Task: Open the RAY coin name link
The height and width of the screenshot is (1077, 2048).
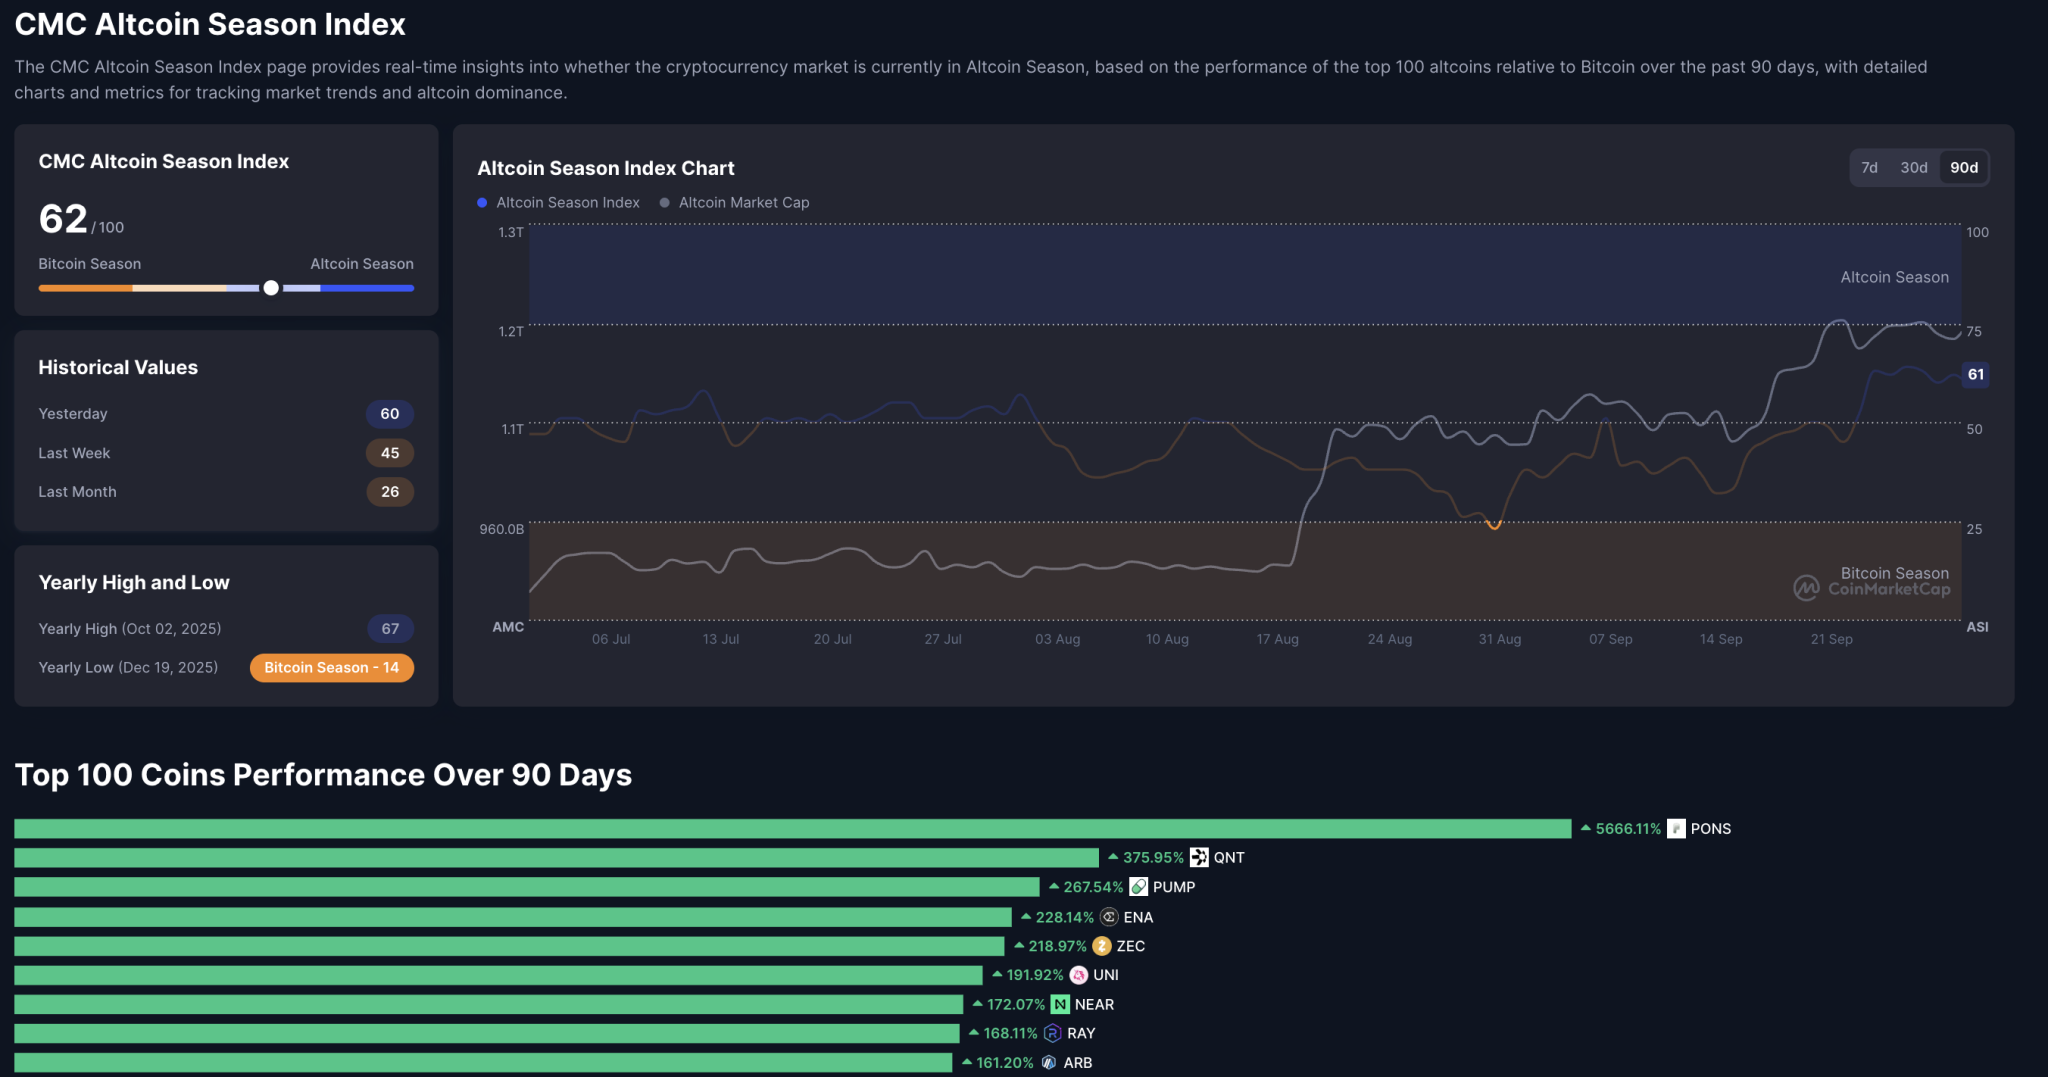Action: pyautogui.click(x=1081, y=1033)
